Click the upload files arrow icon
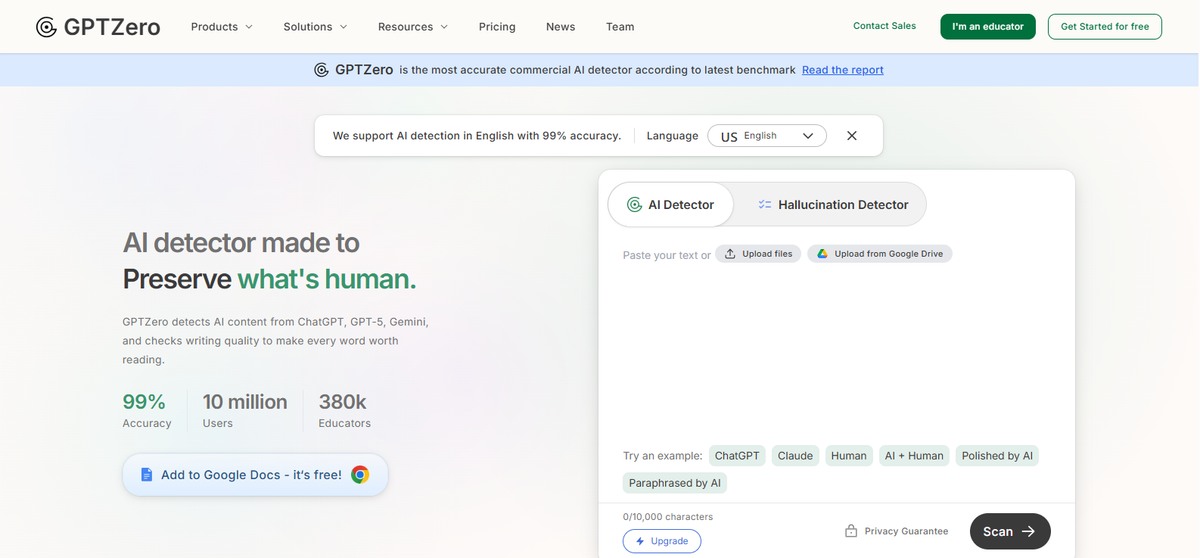This screenshot has width=1200, height=558. point(730,254)
